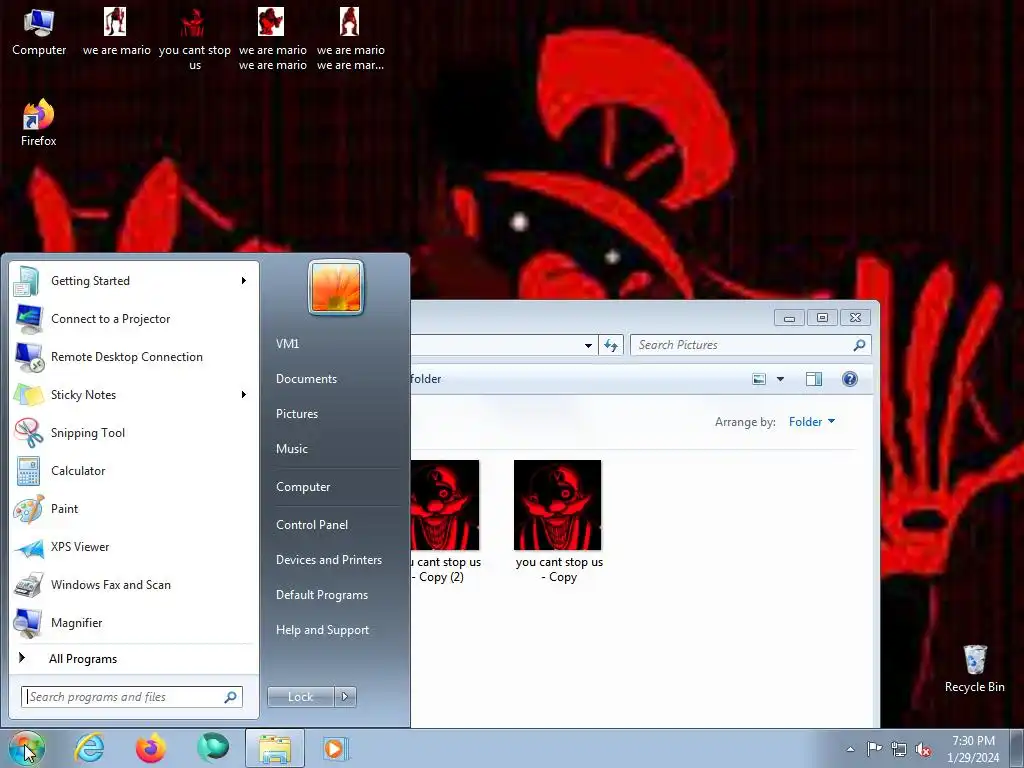Launch Paint icon from Start menu
The width and height of the screenshot is (1024, 768).
(28, 509)
